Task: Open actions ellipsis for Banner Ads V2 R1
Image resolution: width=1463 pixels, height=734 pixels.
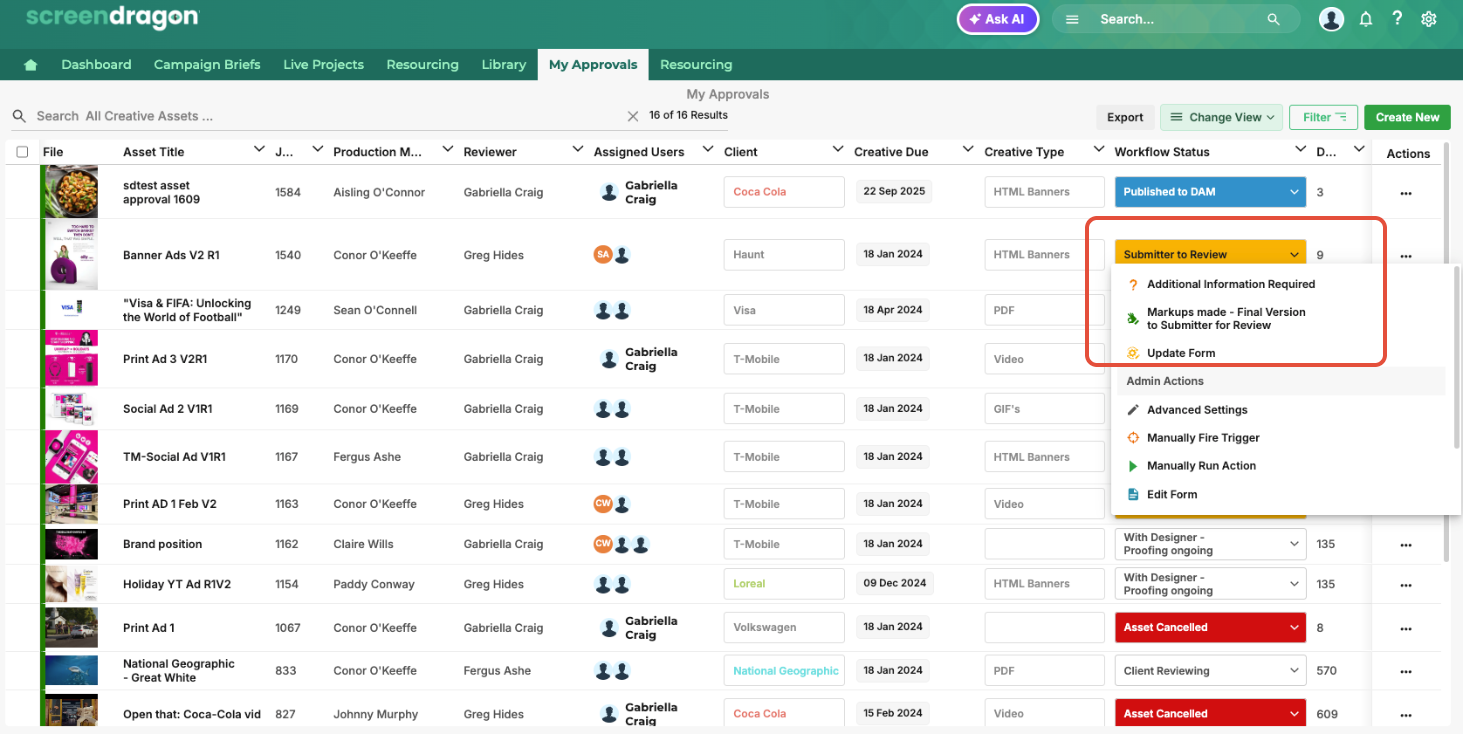Action: pos(1406,256)
